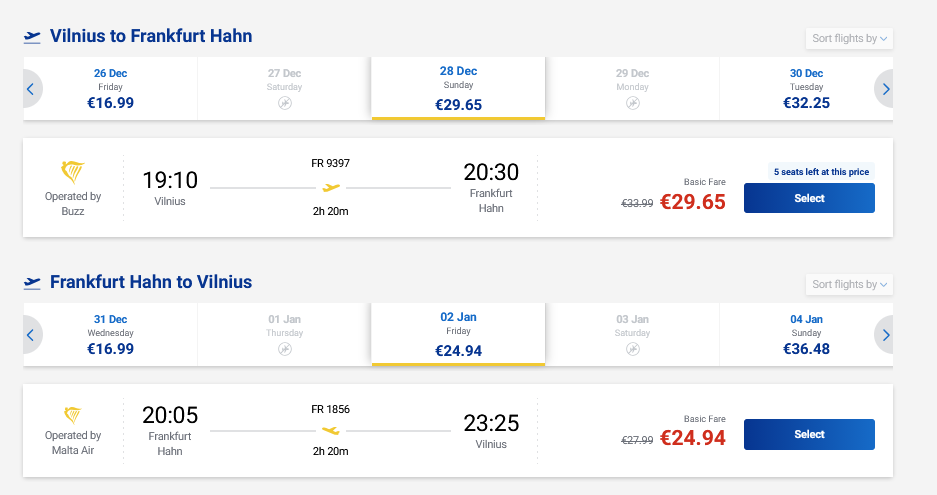Select the FR 9397 flight at €29.65
This screenshot has width=937, height=495.
point(809,198)
